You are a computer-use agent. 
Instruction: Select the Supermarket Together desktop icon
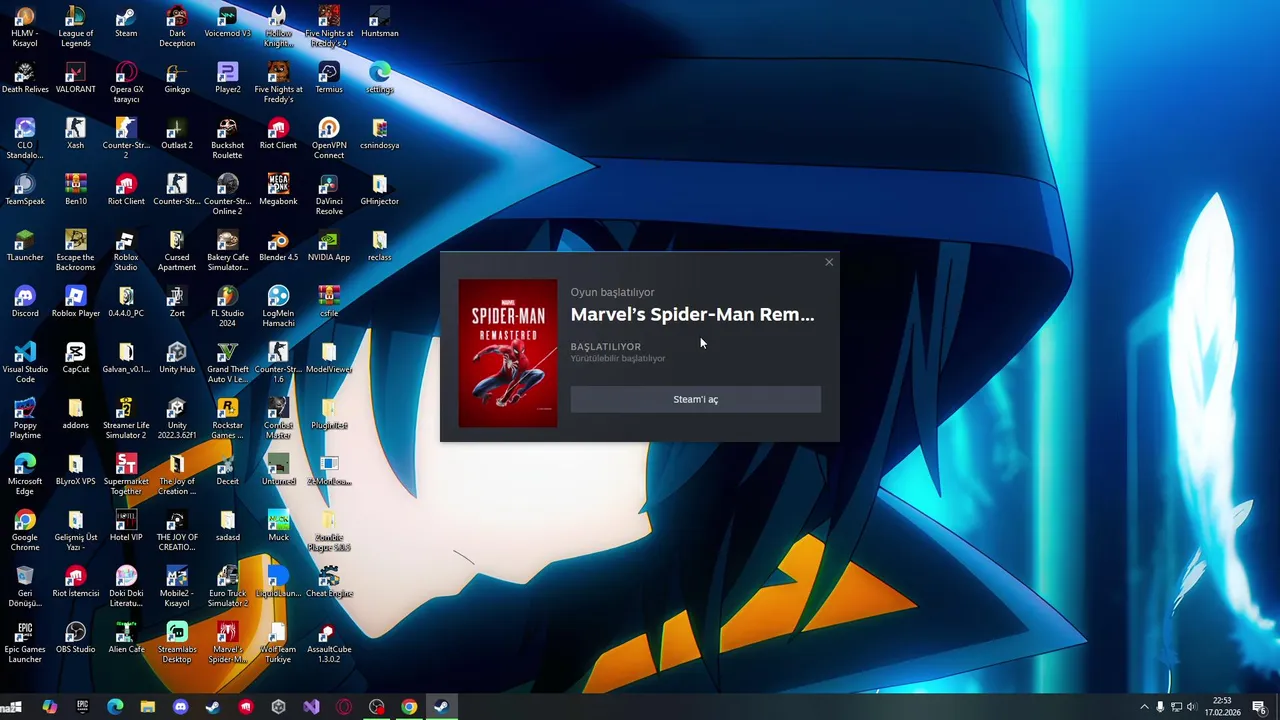click(x=126, y=475)
